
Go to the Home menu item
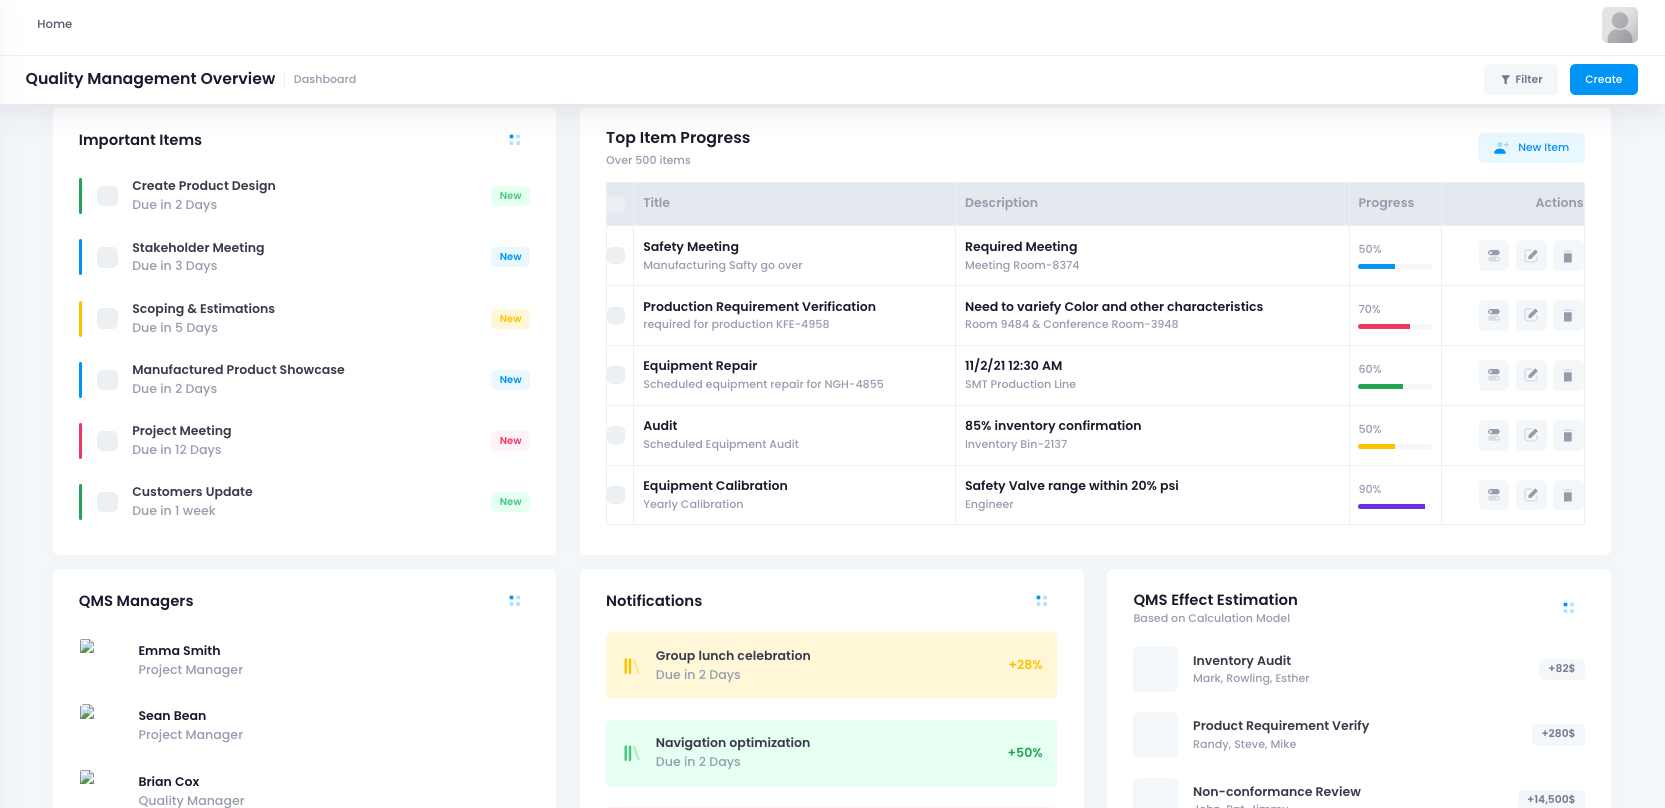tap(54, 24)
